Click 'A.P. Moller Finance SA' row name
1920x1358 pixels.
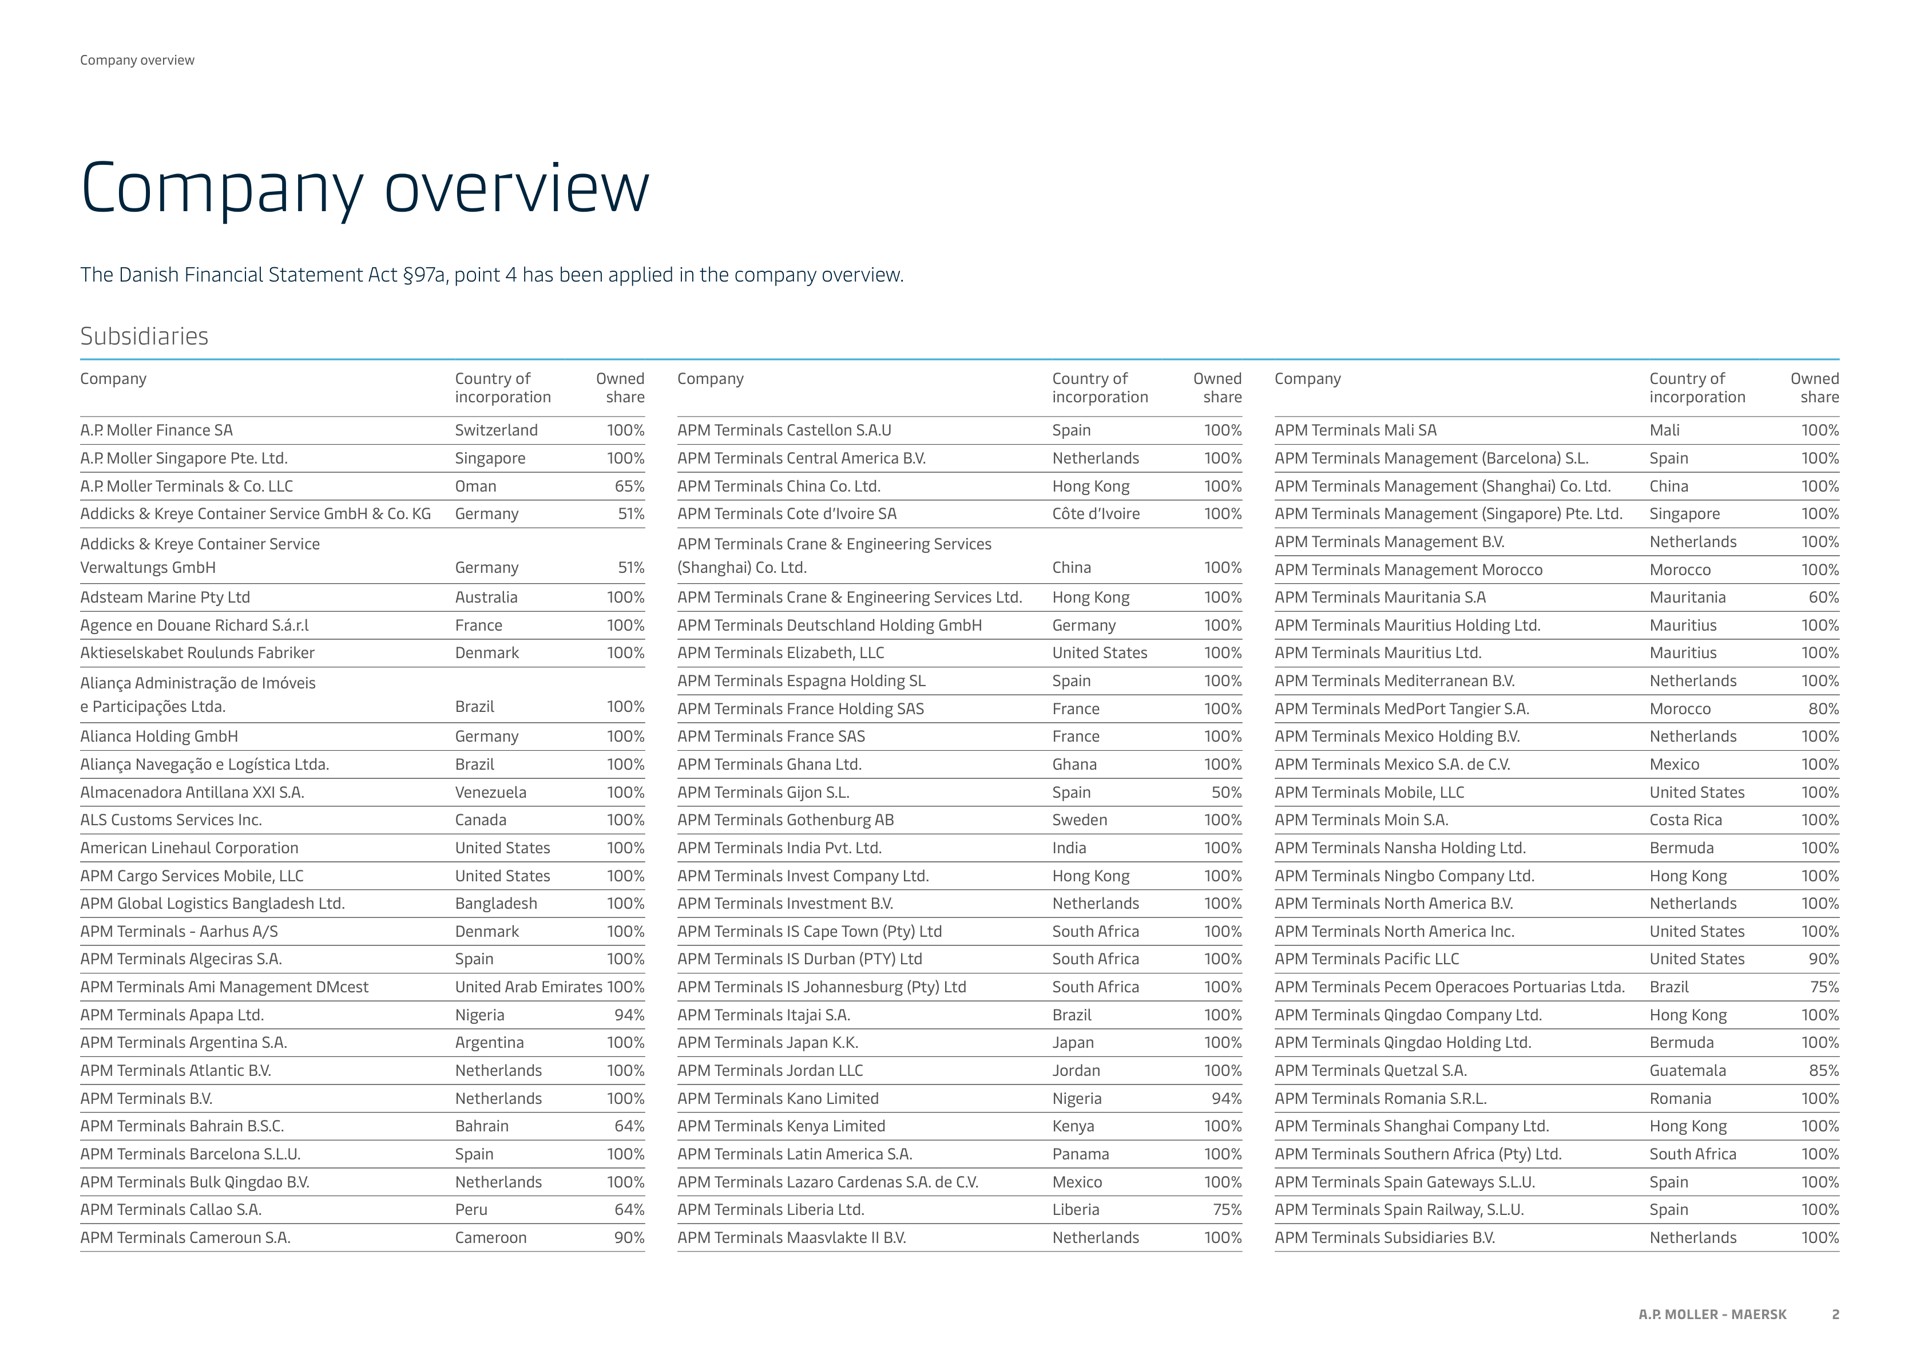click(156, 430)
